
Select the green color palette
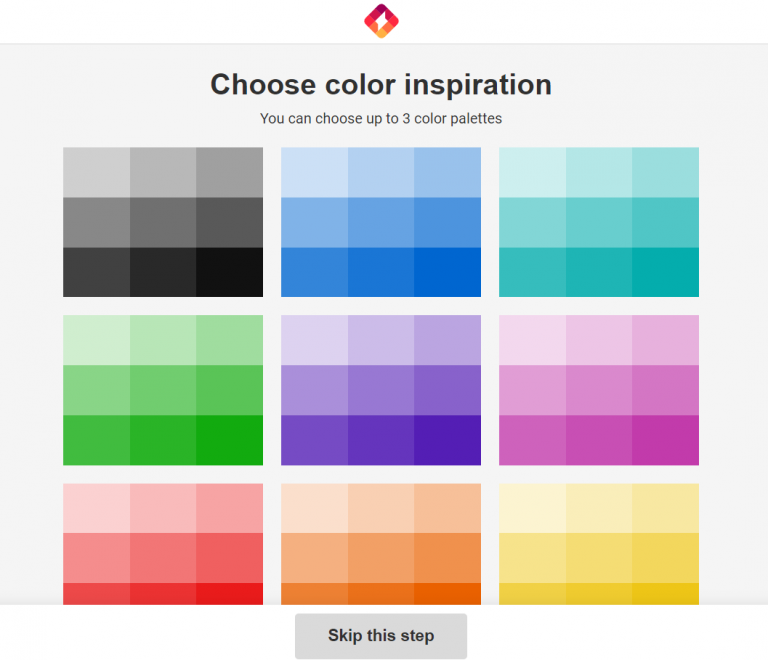(x=163, y=390)
